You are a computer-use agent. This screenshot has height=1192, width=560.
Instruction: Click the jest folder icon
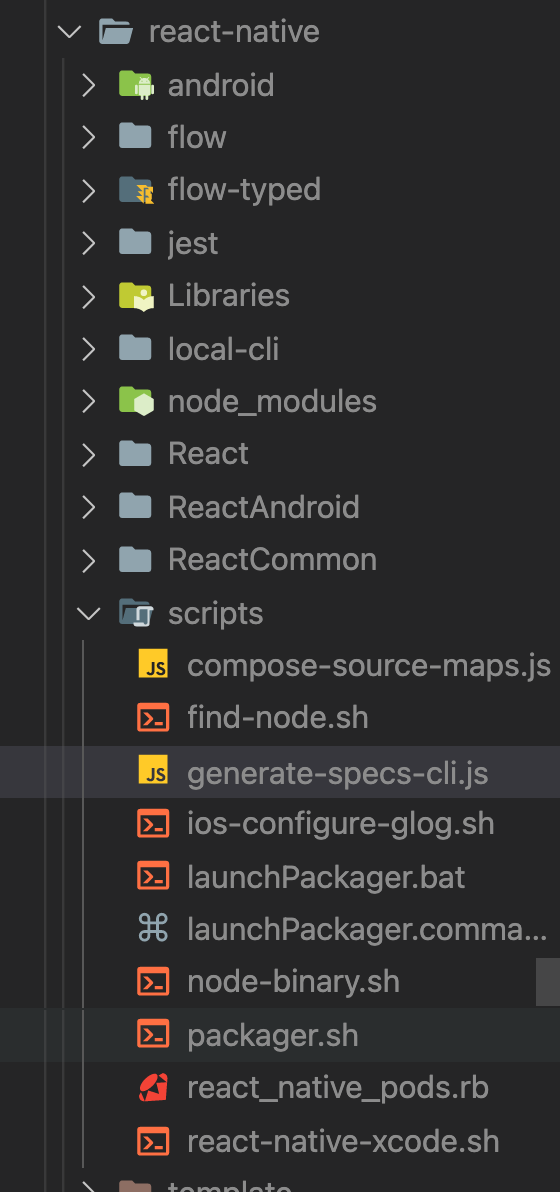(x=135, y=242)
